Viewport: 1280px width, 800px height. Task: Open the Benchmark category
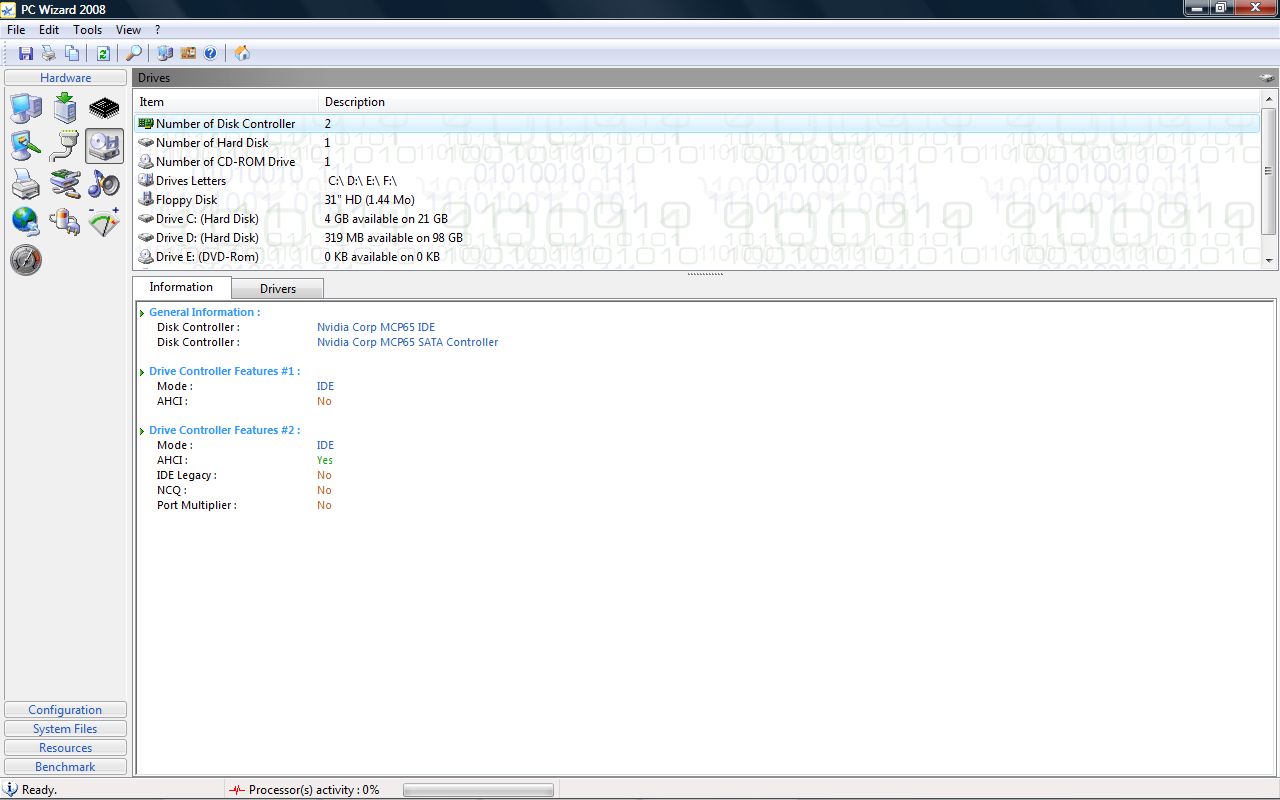[66, 767]
